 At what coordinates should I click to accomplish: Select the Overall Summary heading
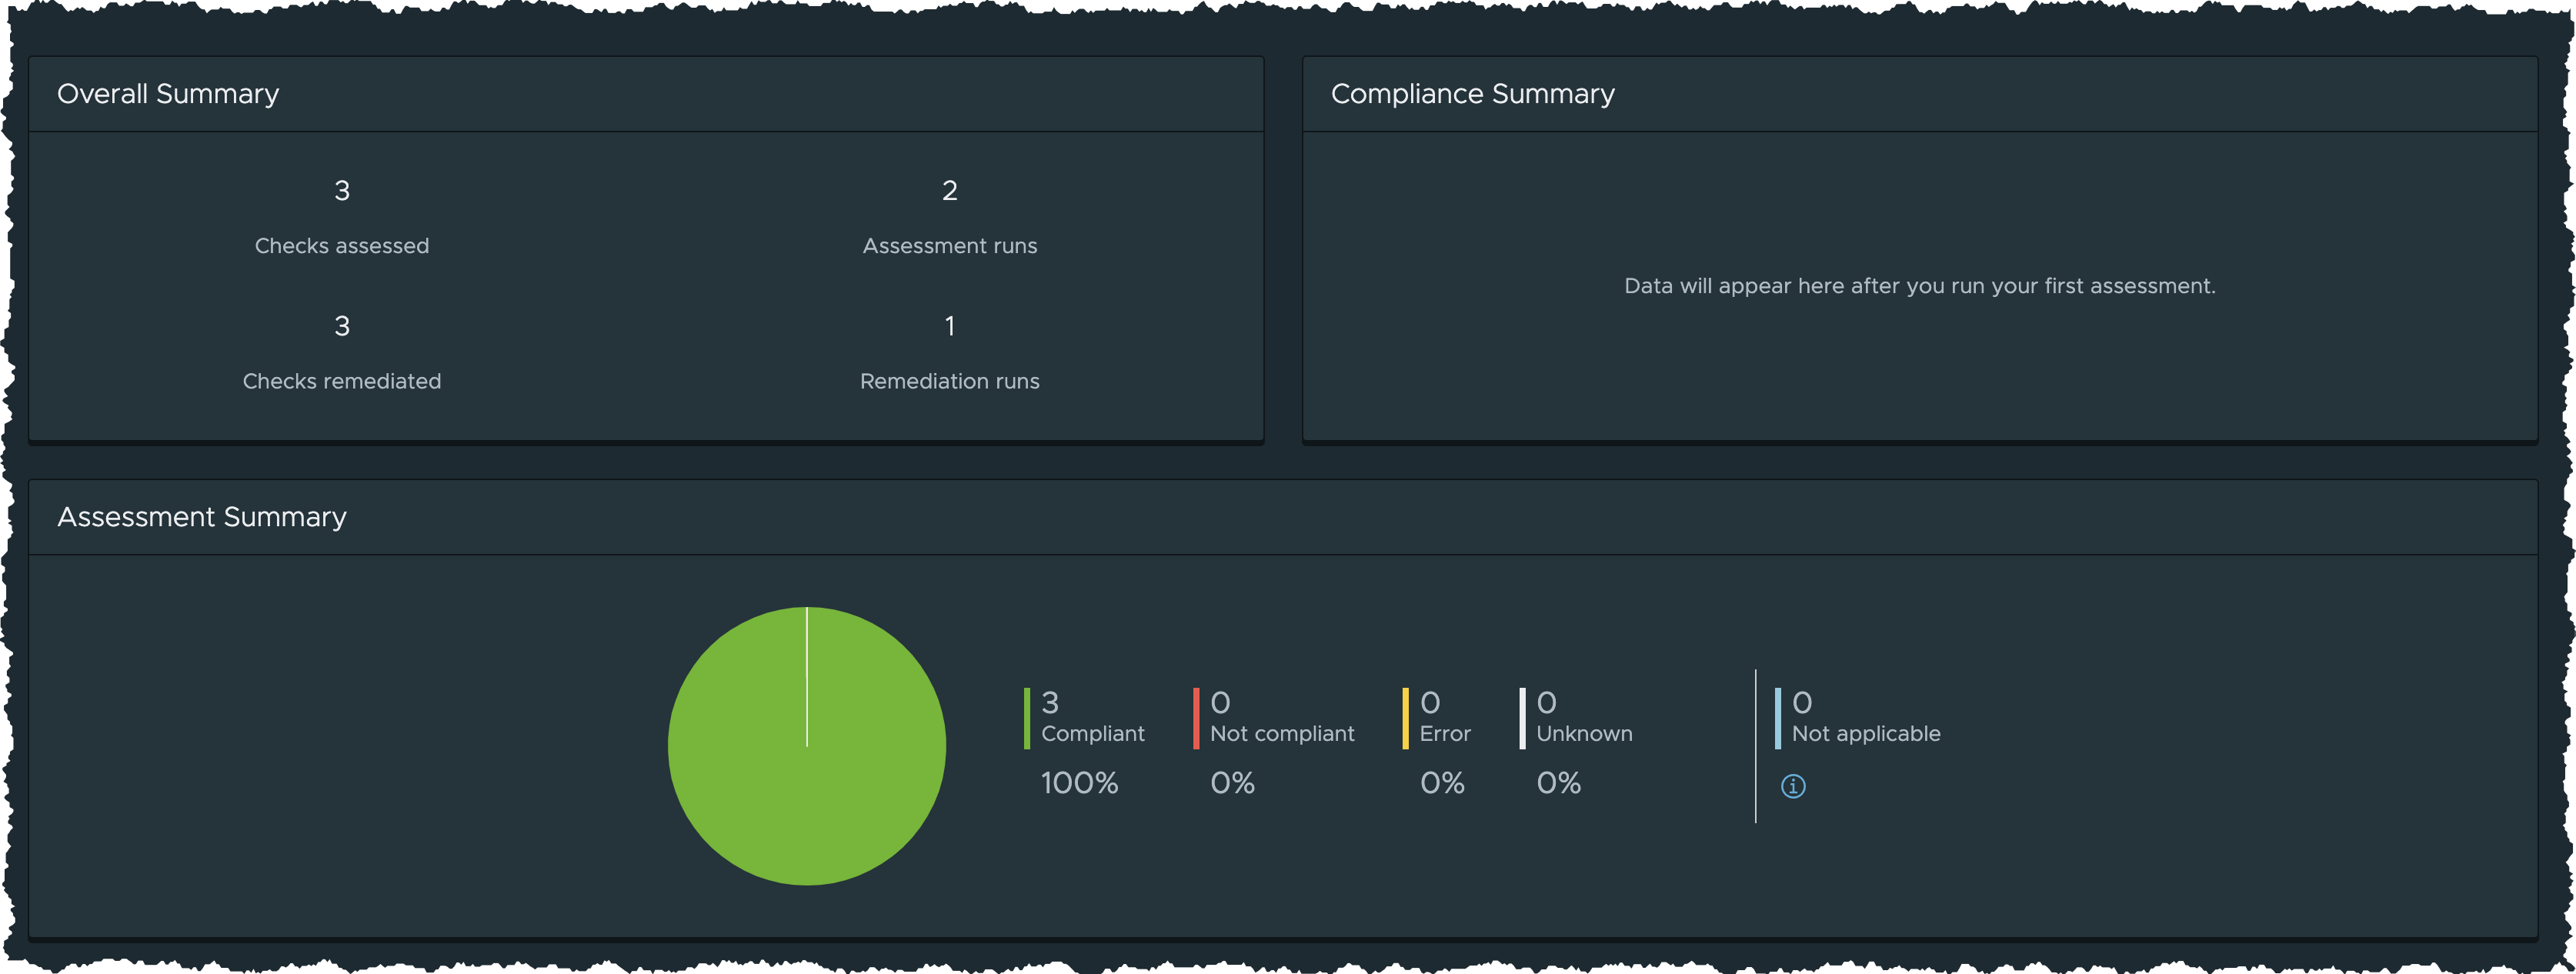[x=168, y=94]
